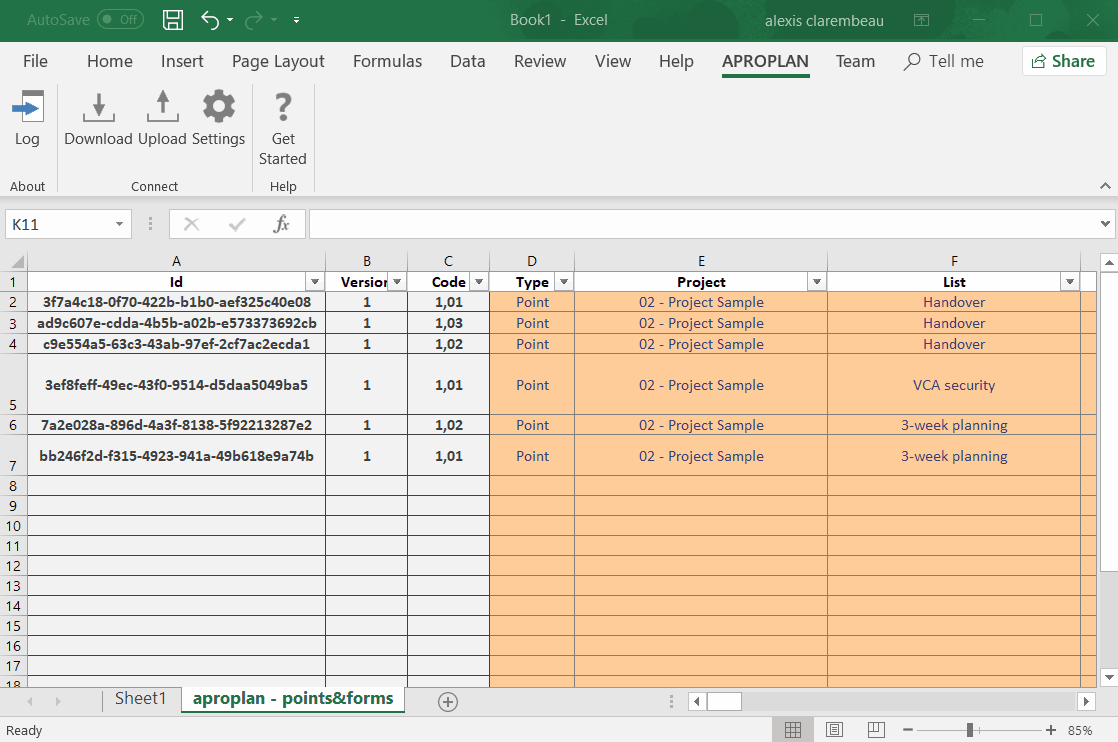Viewport: 1118px width, 742px height.
Task: Customize Quick Access Toolbar dropdown
Action: (296, 20)
